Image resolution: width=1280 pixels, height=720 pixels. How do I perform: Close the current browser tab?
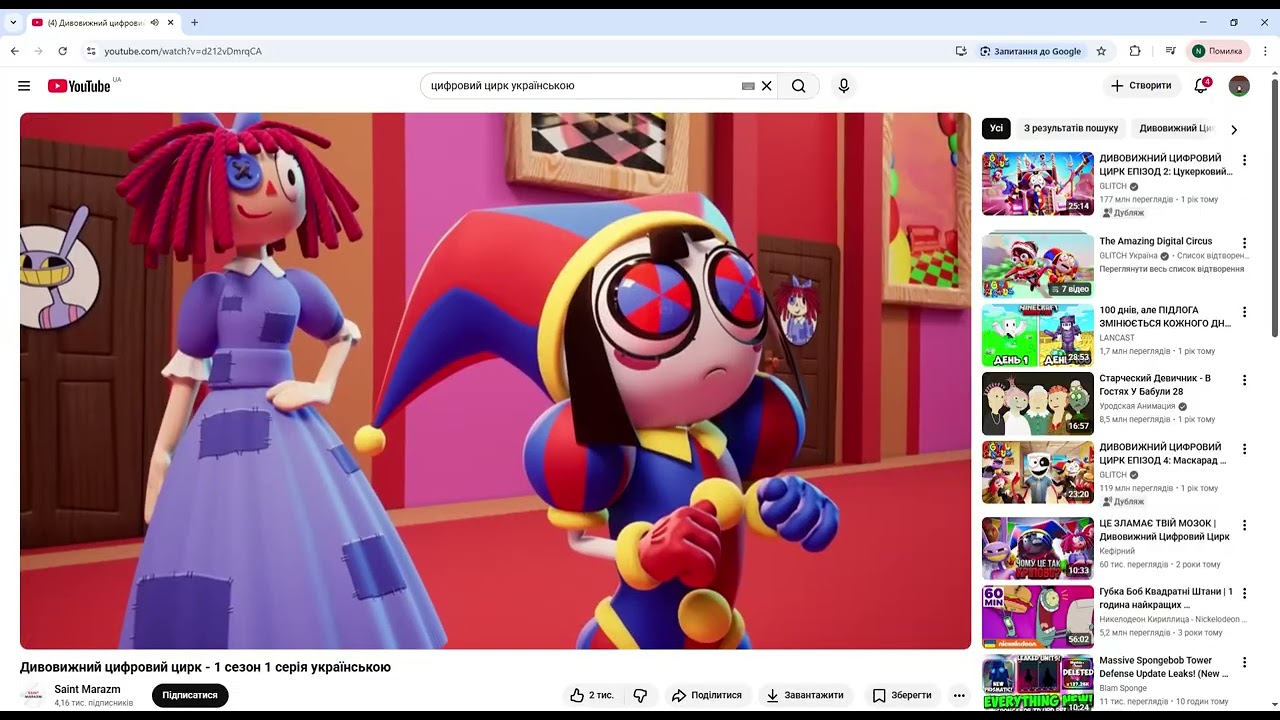click(171, 22)
